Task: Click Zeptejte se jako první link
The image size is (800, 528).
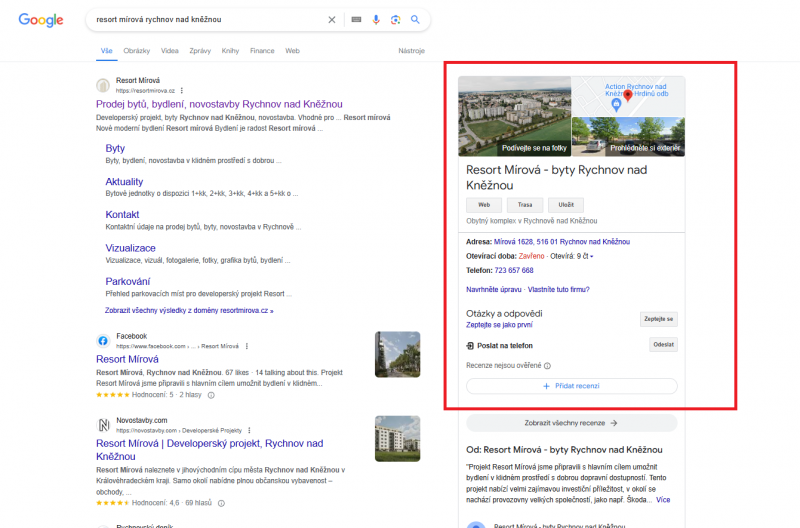Action: (499, 325)
